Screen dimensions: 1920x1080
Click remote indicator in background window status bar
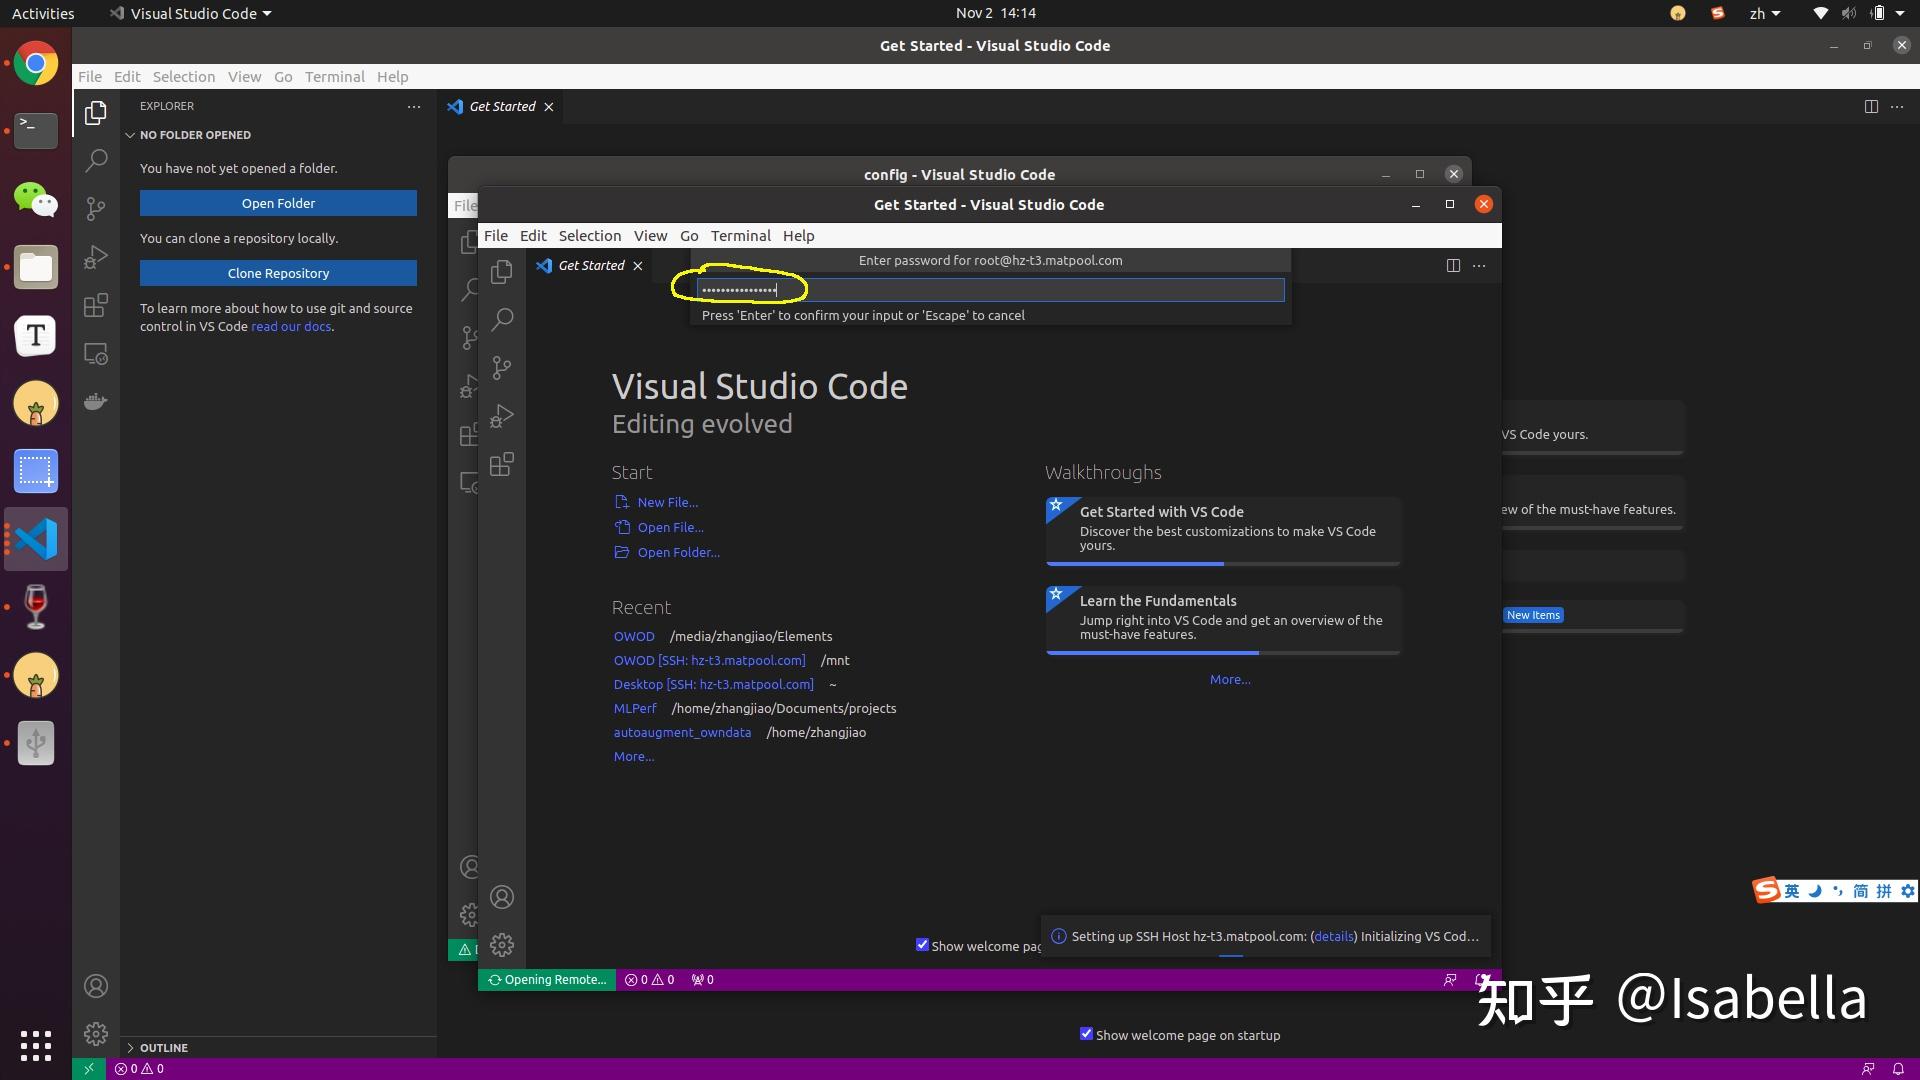coord(88,1069)
